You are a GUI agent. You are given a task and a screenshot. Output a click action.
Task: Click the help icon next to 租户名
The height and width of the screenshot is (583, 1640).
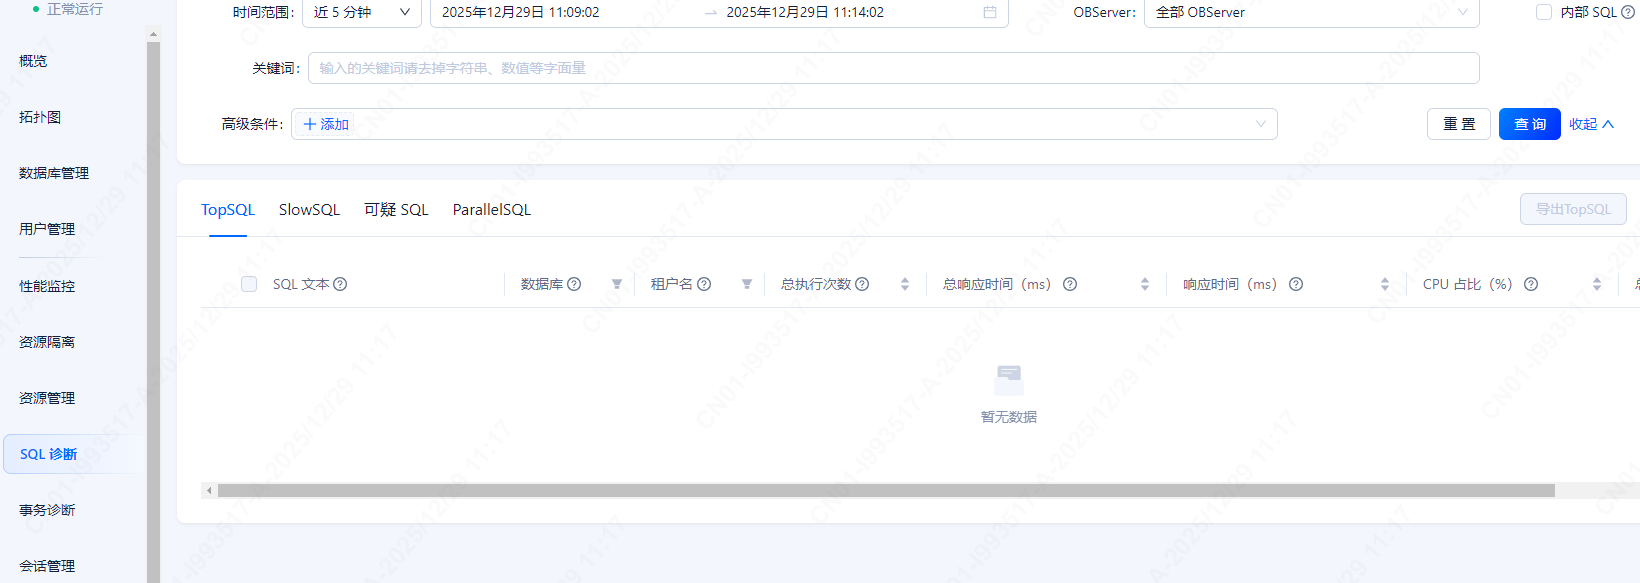[704, 284]
